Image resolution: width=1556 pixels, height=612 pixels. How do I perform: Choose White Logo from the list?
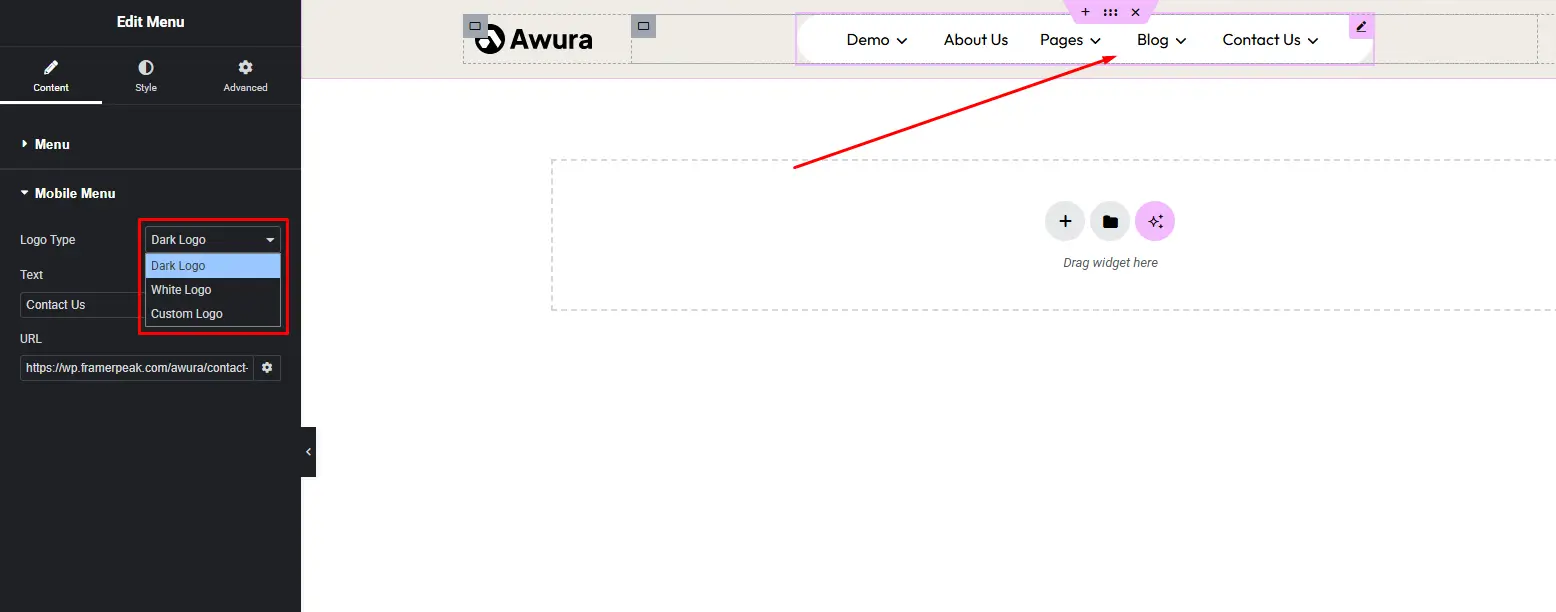click(213, 290)
